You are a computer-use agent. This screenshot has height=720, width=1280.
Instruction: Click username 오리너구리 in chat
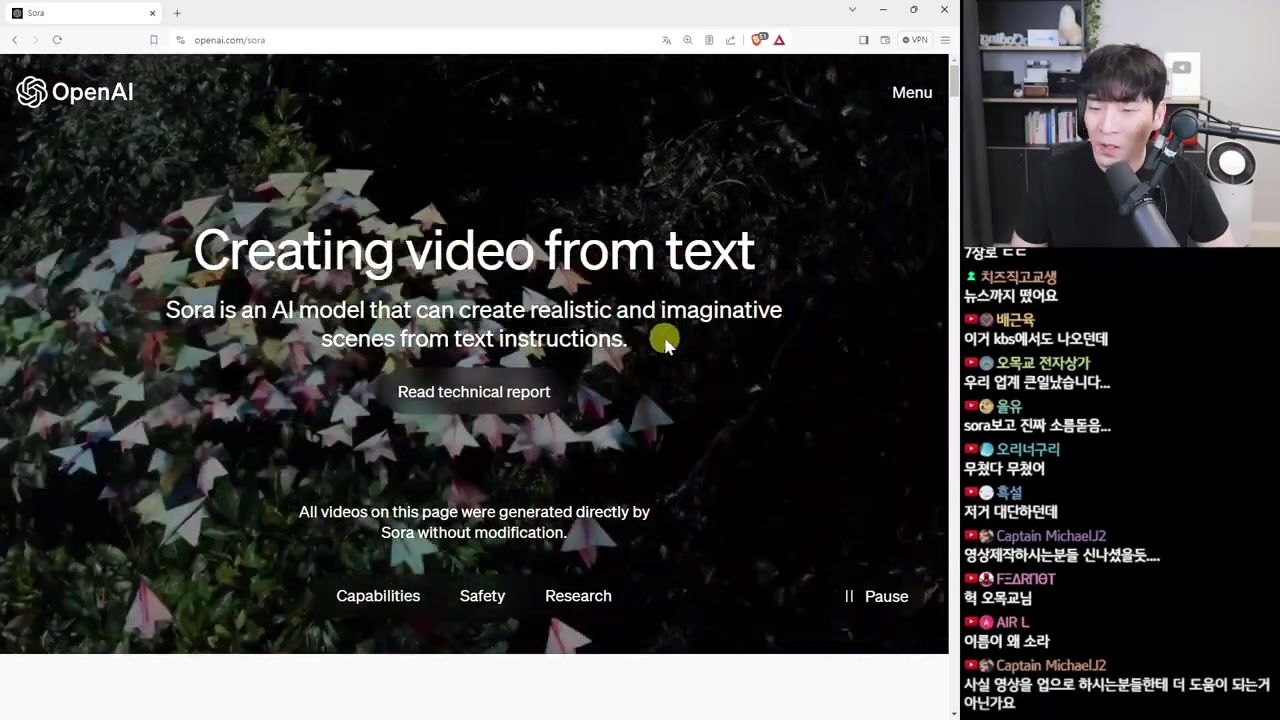(x=1028, y=449)
